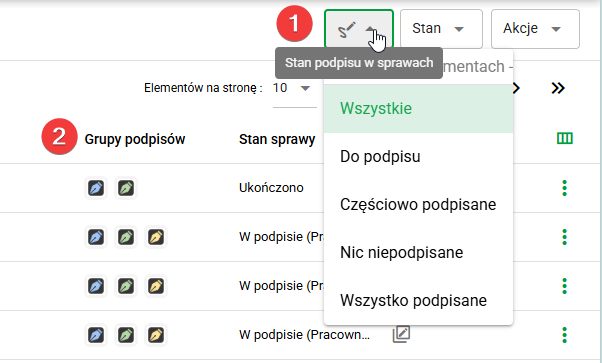
Task: Click green signature icon in the last row
Action: 126,335
